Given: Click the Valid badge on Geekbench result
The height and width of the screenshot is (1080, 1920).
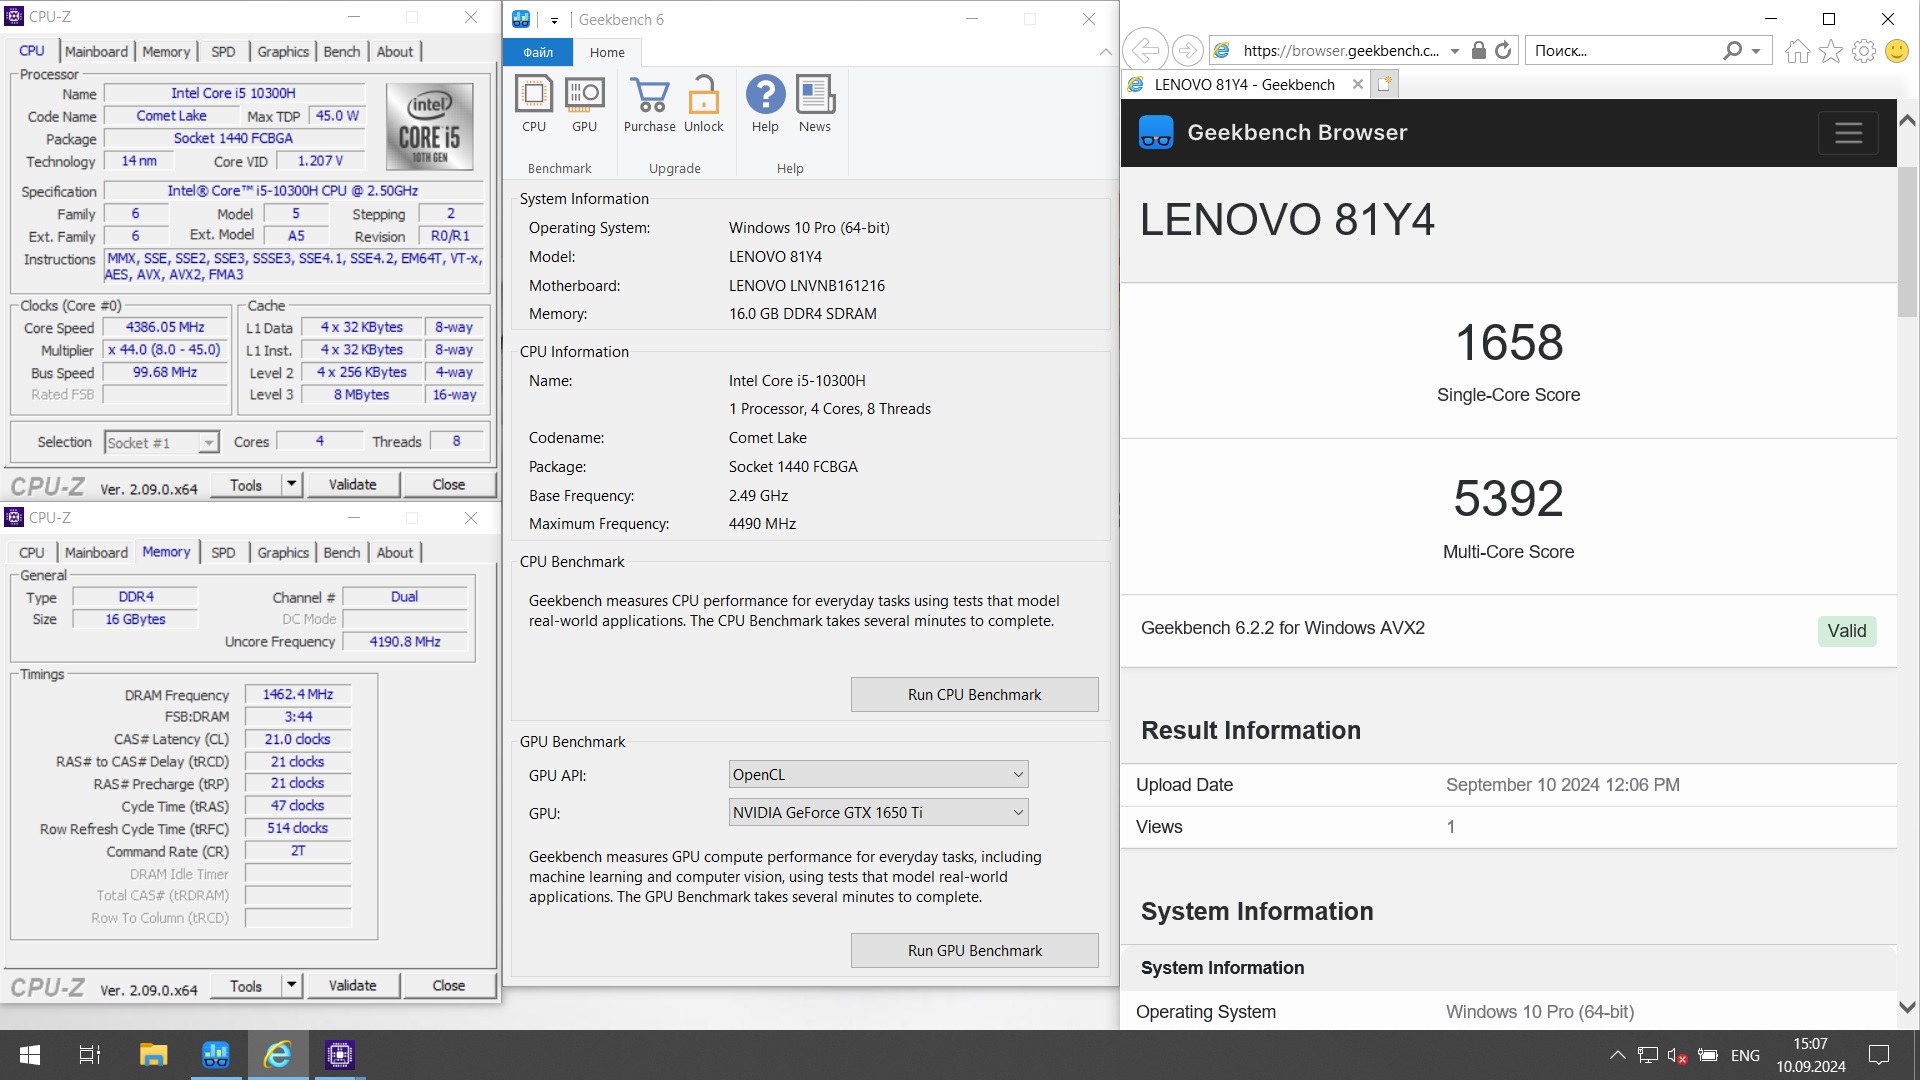Looking at the screenshot, I should point(1846,630).
